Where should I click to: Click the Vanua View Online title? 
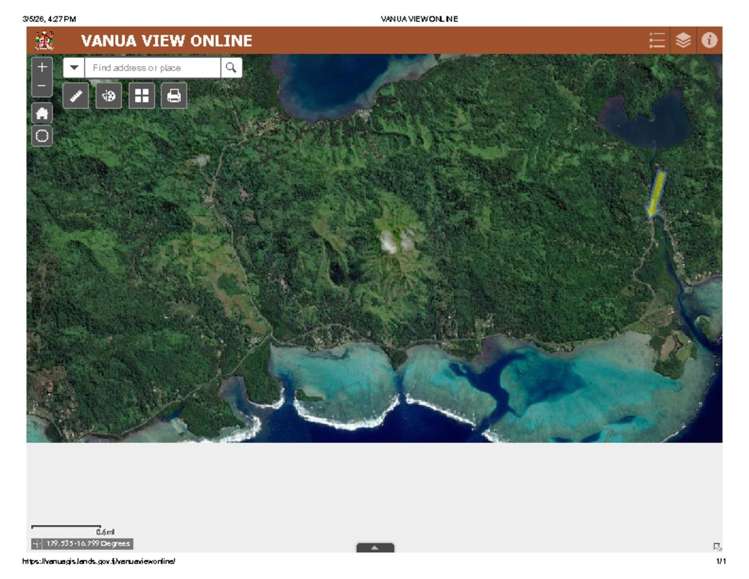click(x=166, y=41)
